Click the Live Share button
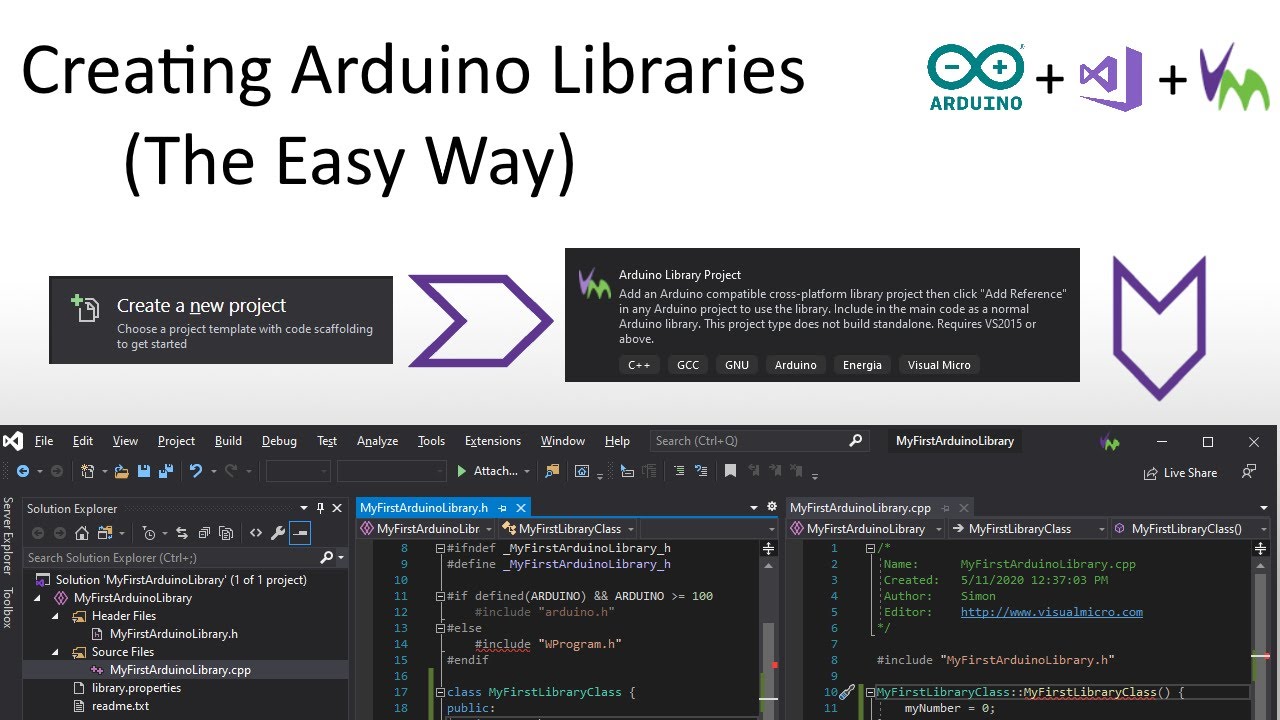1280x720 pixels. pyautogui.click(x=1181, y=473)
